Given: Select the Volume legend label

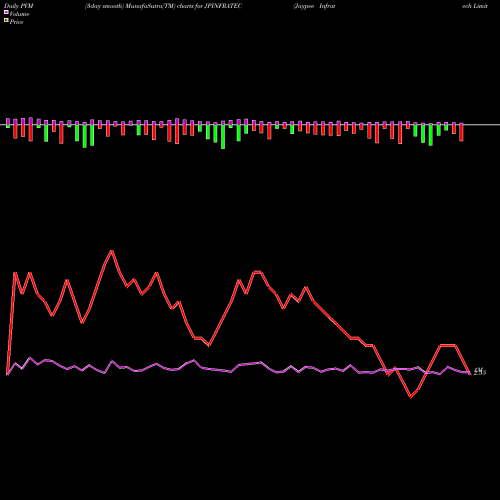Looking at the screenshot, I should coord(19,14).
